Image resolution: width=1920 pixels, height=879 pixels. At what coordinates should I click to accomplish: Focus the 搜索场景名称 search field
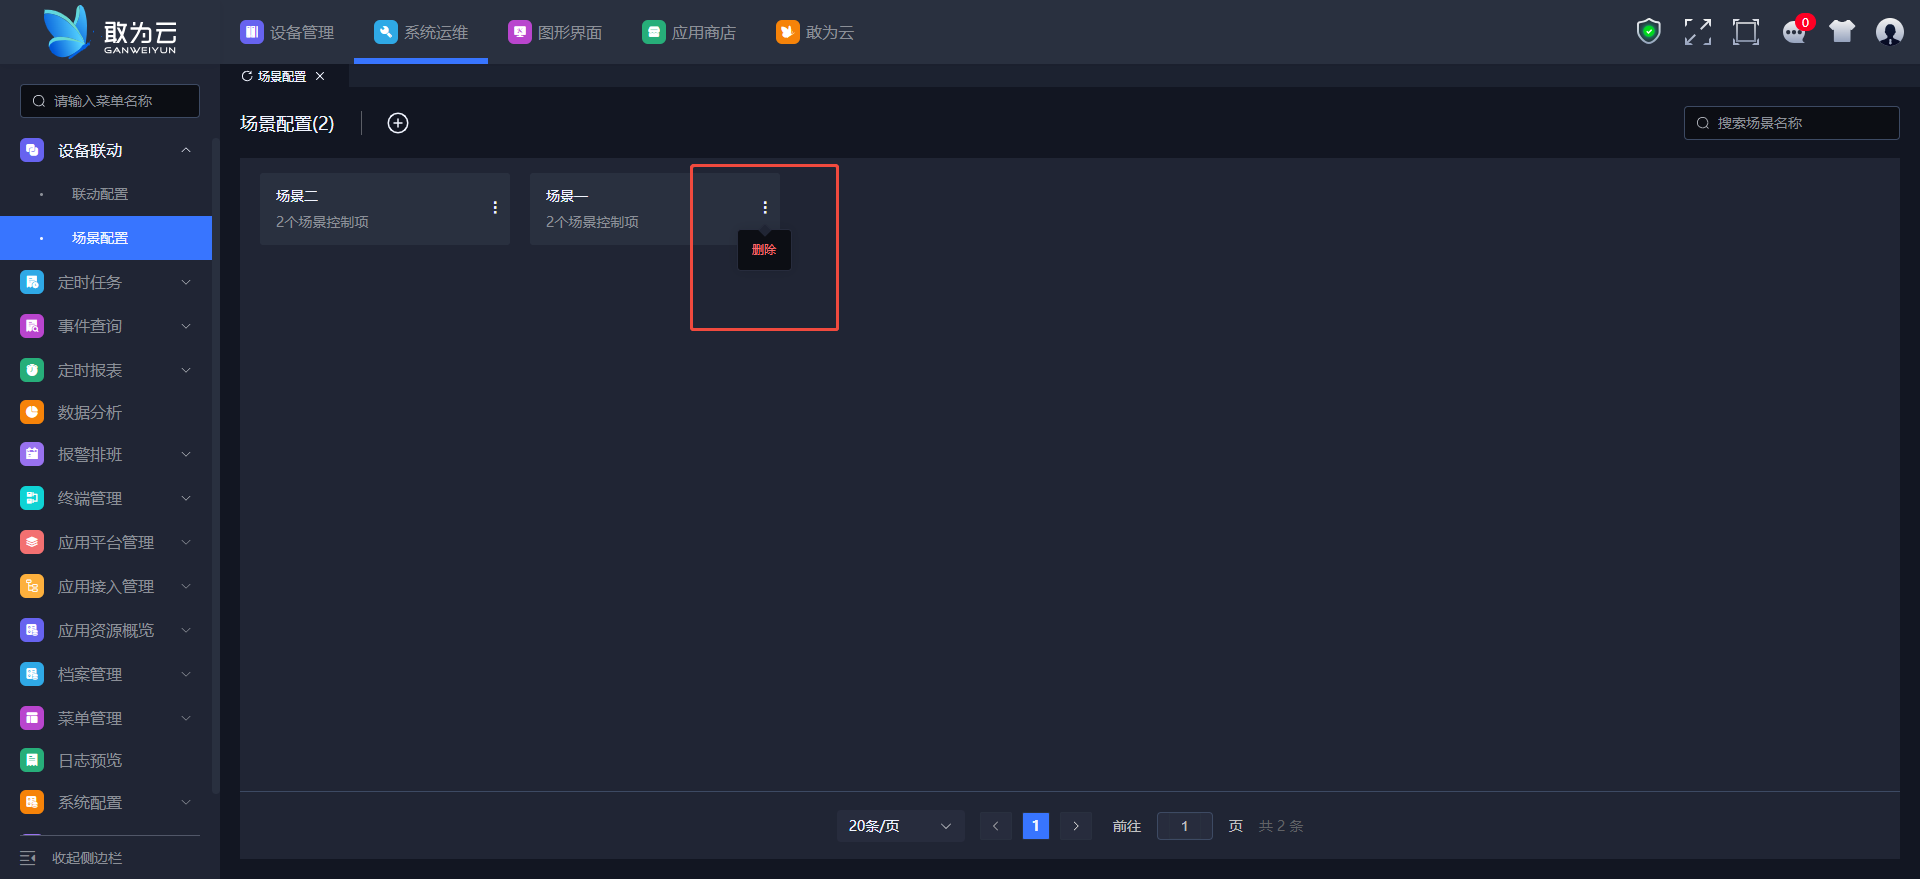1792,123
